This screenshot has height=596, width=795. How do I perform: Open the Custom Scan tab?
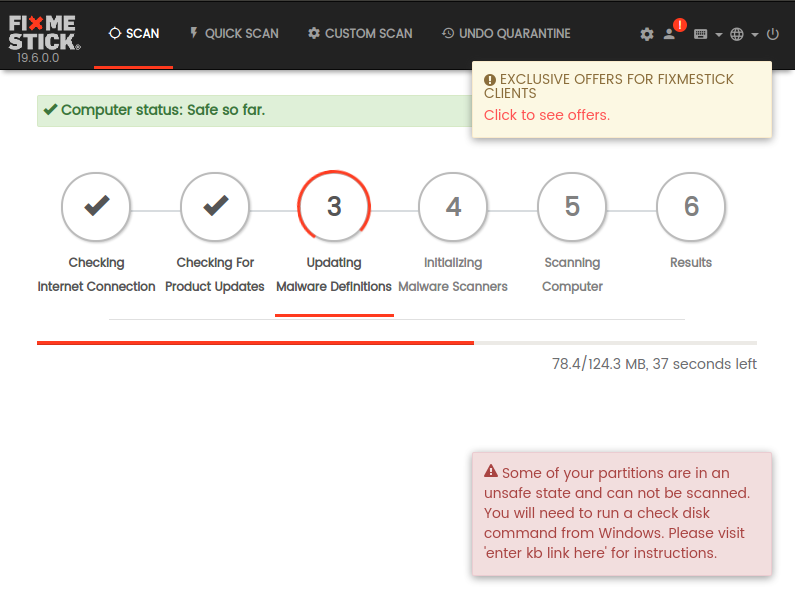pos(360,33)
